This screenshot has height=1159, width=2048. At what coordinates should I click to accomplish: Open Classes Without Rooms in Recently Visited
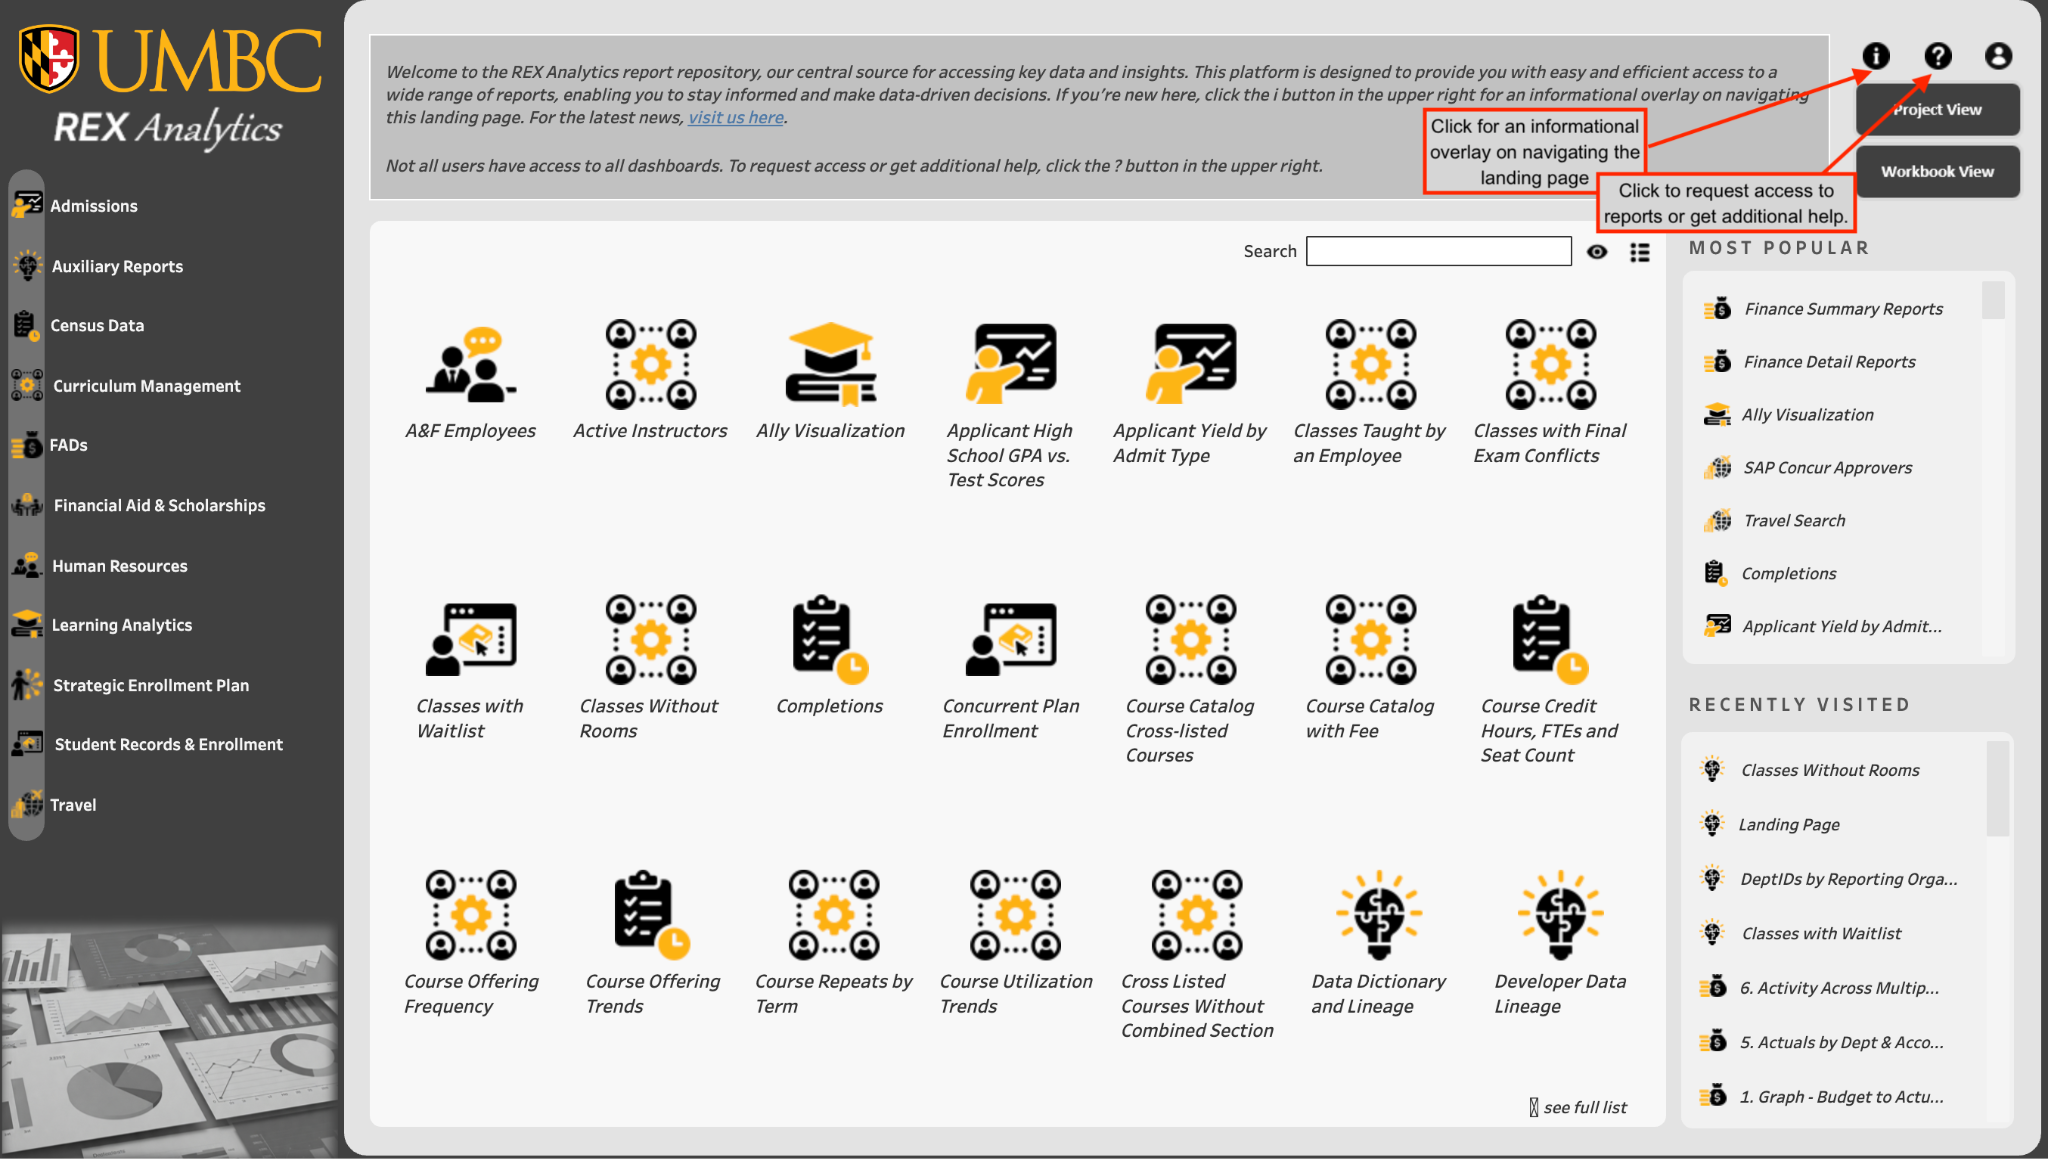1830,770
